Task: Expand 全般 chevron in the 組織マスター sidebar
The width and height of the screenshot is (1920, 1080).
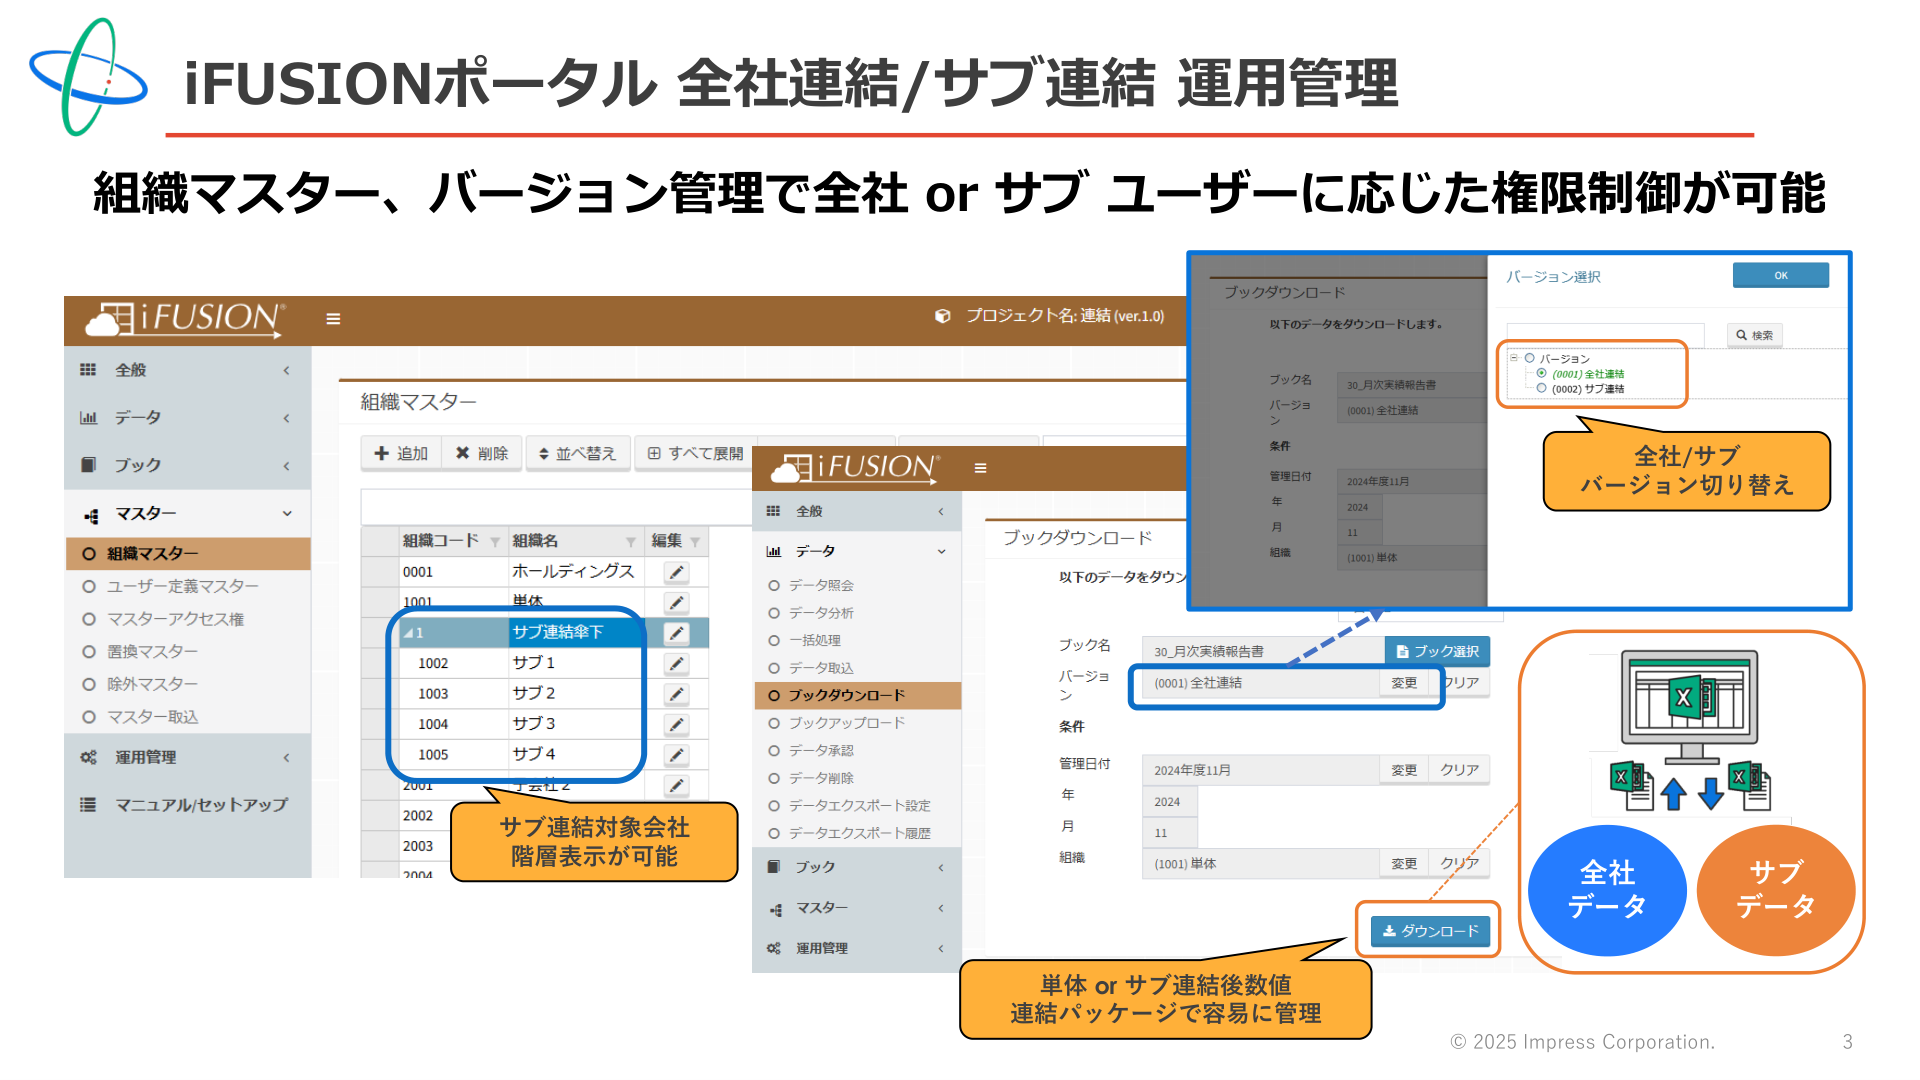Action: [x=286, y=370]
